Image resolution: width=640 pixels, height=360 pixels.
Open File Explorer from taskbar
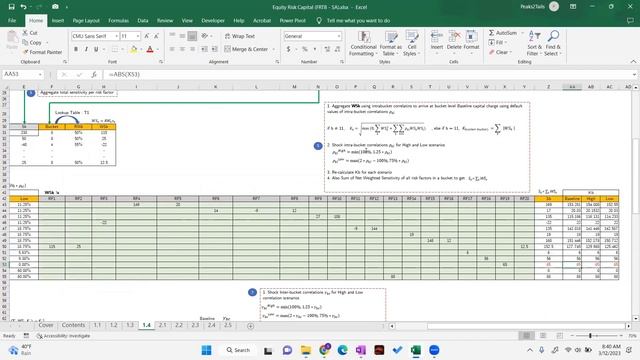point(306,350)
